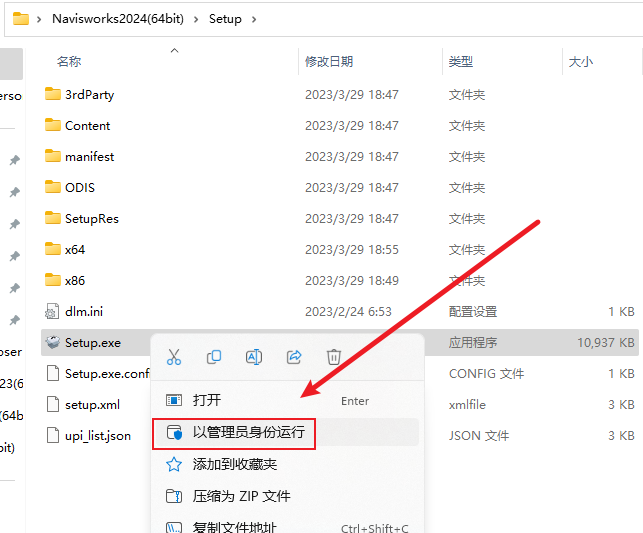Expand chevron after Setup breadcrumb
643x533 pixels.
tap(254, 19)
